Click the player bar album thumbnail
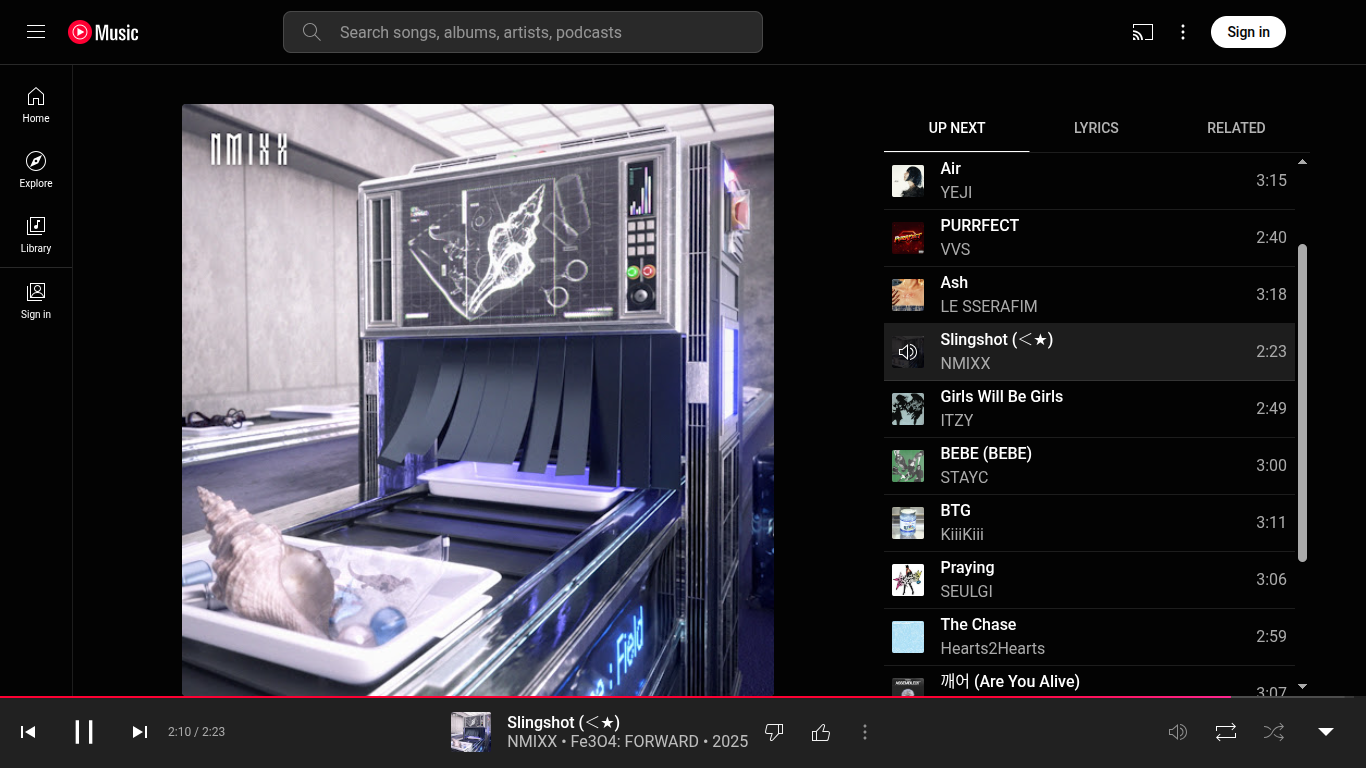Viewport: 1366px width, 768px height. pos(471,732)
